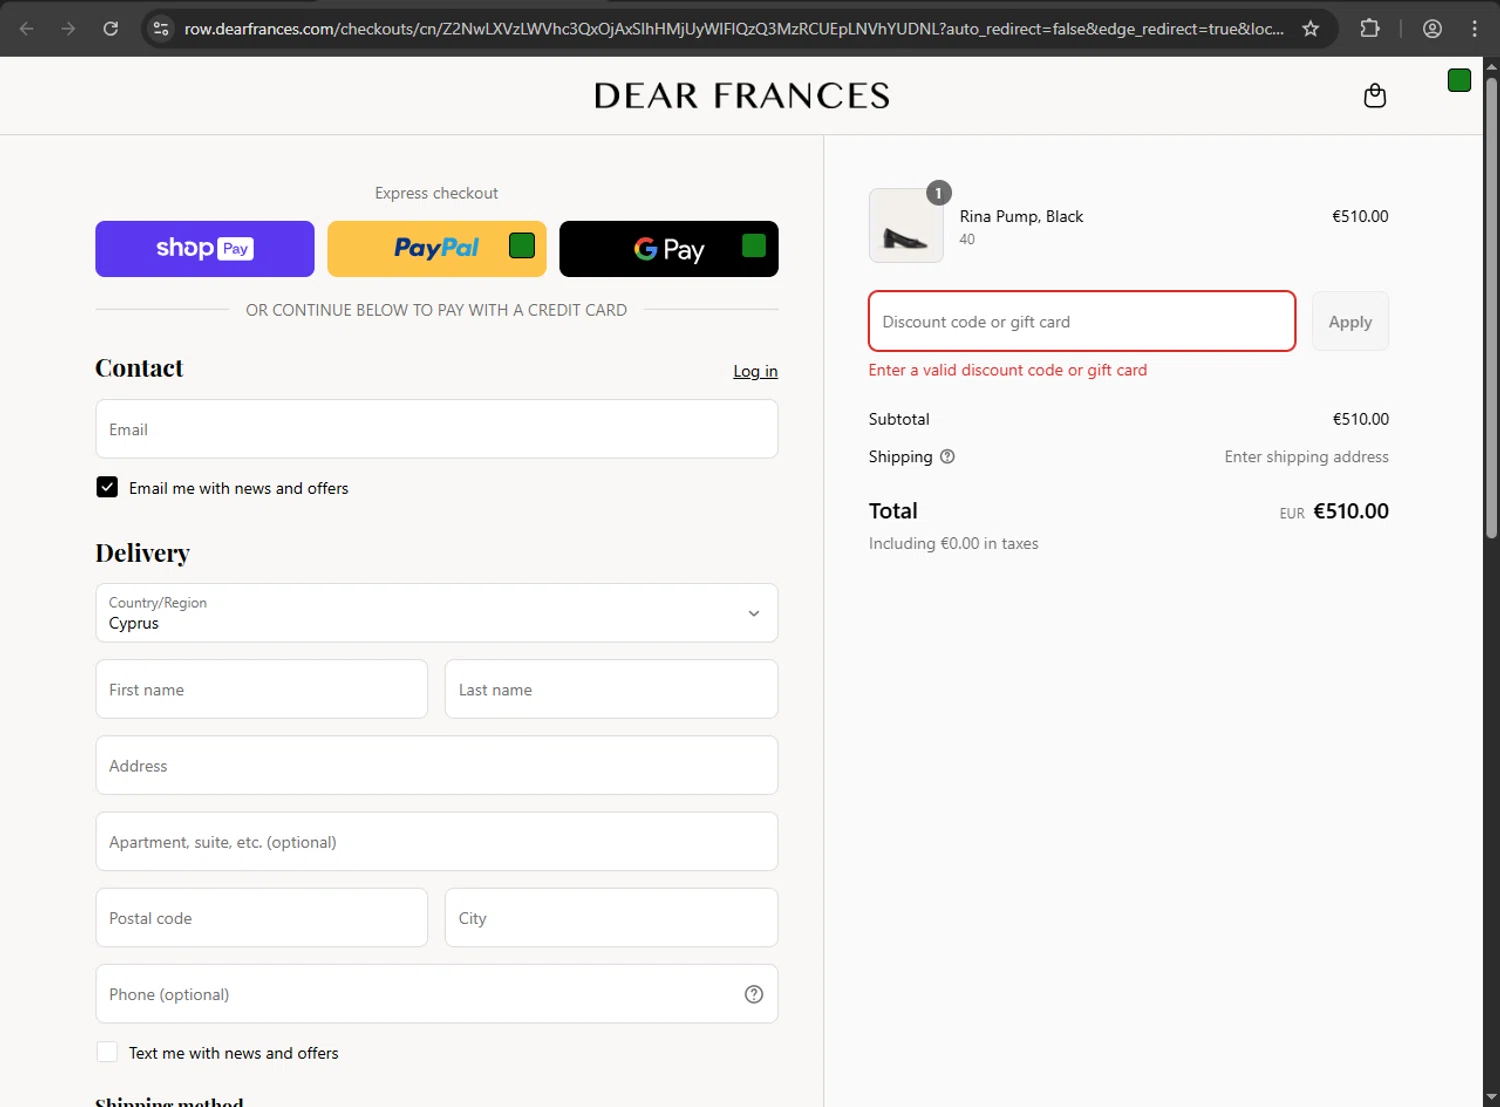Image resolution: width=1500 pixels, height=1107 pixels.
Task: Click the scrollbar down arrow
Action: 1491,1097
